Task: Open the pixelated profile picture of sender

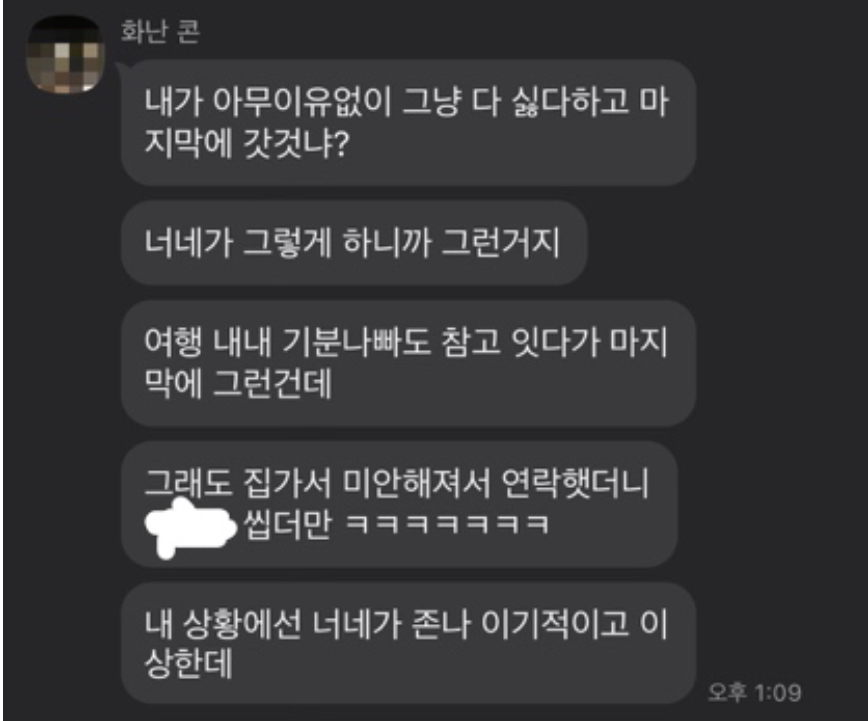Action: pyautogui.click(x=65, y=55)
